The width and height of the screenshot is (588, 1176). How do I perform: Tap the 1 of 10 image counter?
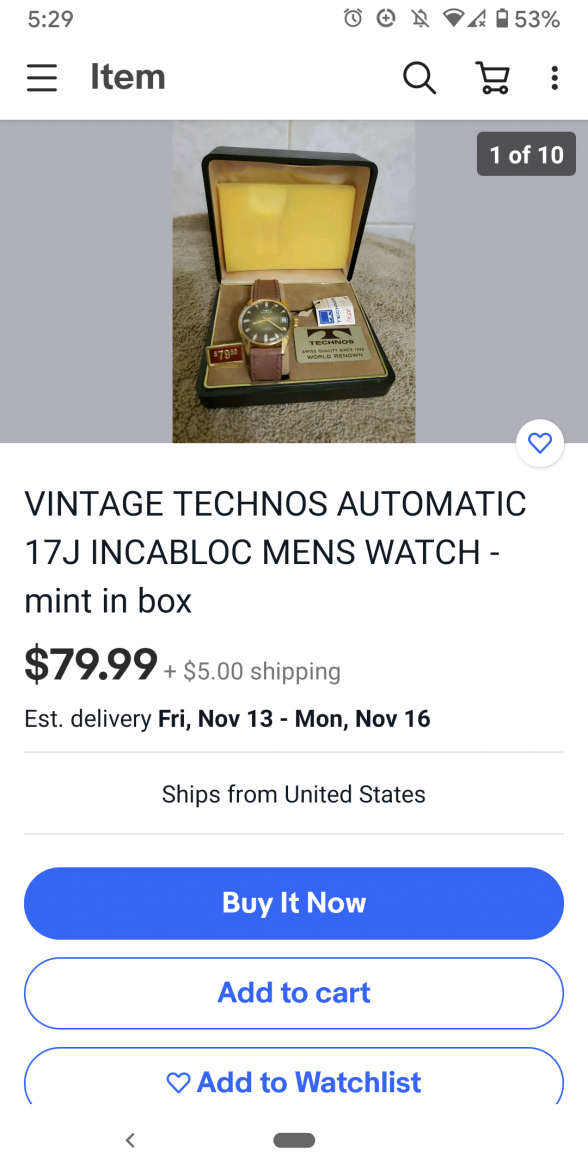(x=526, y=154)
